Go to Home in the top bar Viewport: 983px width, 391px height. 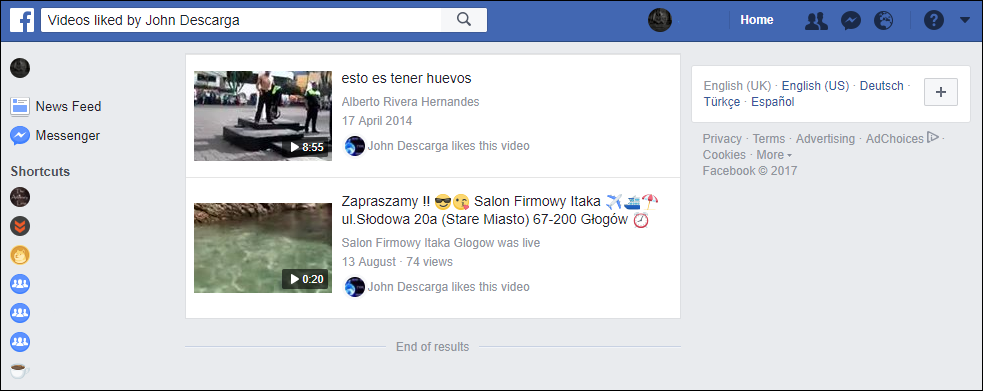click(757, 20)
